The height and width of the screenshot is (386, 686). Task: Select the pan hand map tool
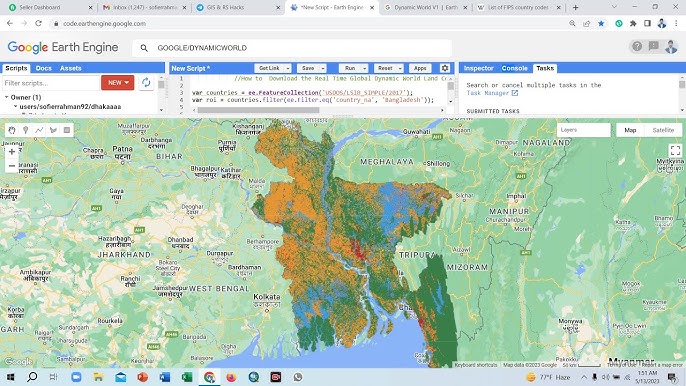pyautogui.click(x=12, y=130)
